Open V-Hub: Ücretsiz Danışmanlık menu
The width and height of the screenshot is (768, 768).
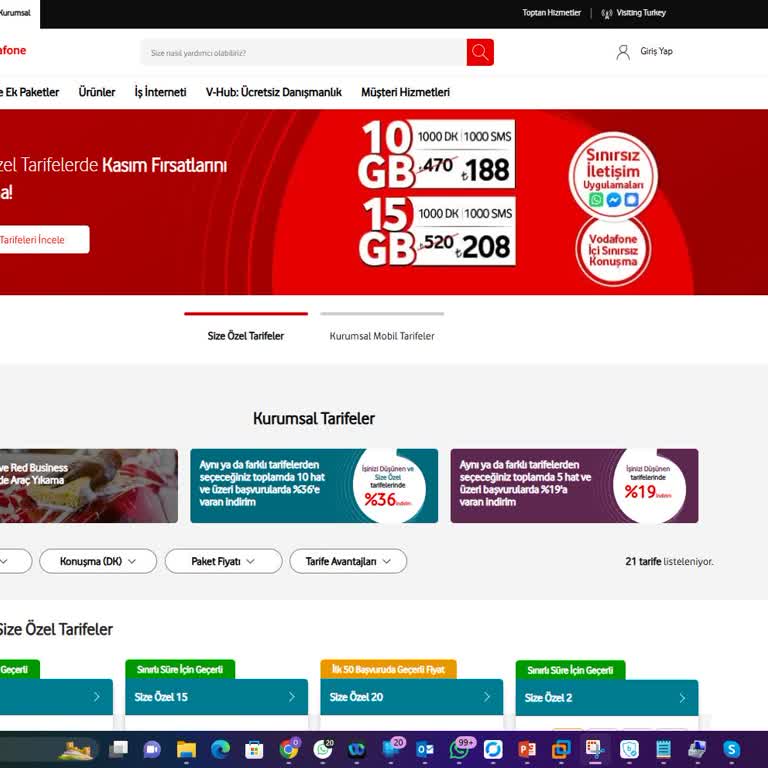(274, 92)
